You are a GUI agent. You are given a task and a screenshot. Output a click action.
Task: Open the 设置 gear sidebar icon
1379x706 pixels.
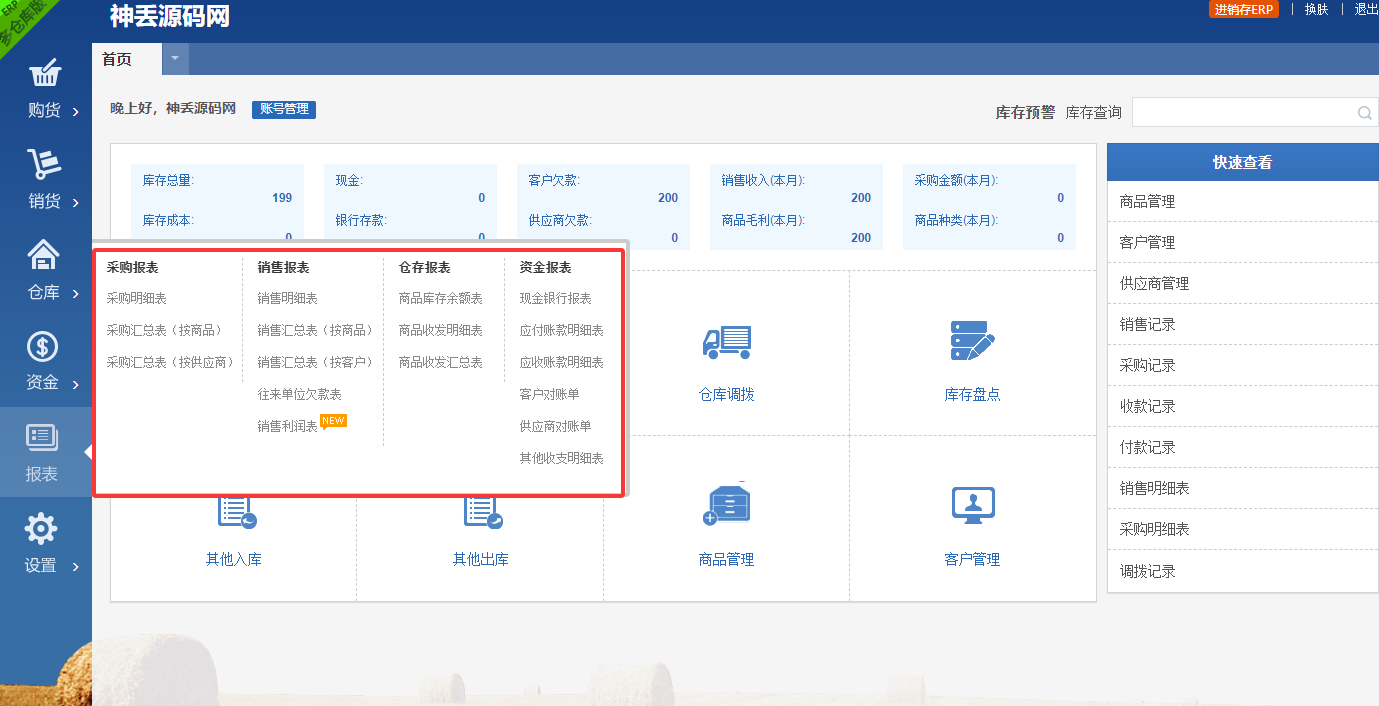coord(41,529)
